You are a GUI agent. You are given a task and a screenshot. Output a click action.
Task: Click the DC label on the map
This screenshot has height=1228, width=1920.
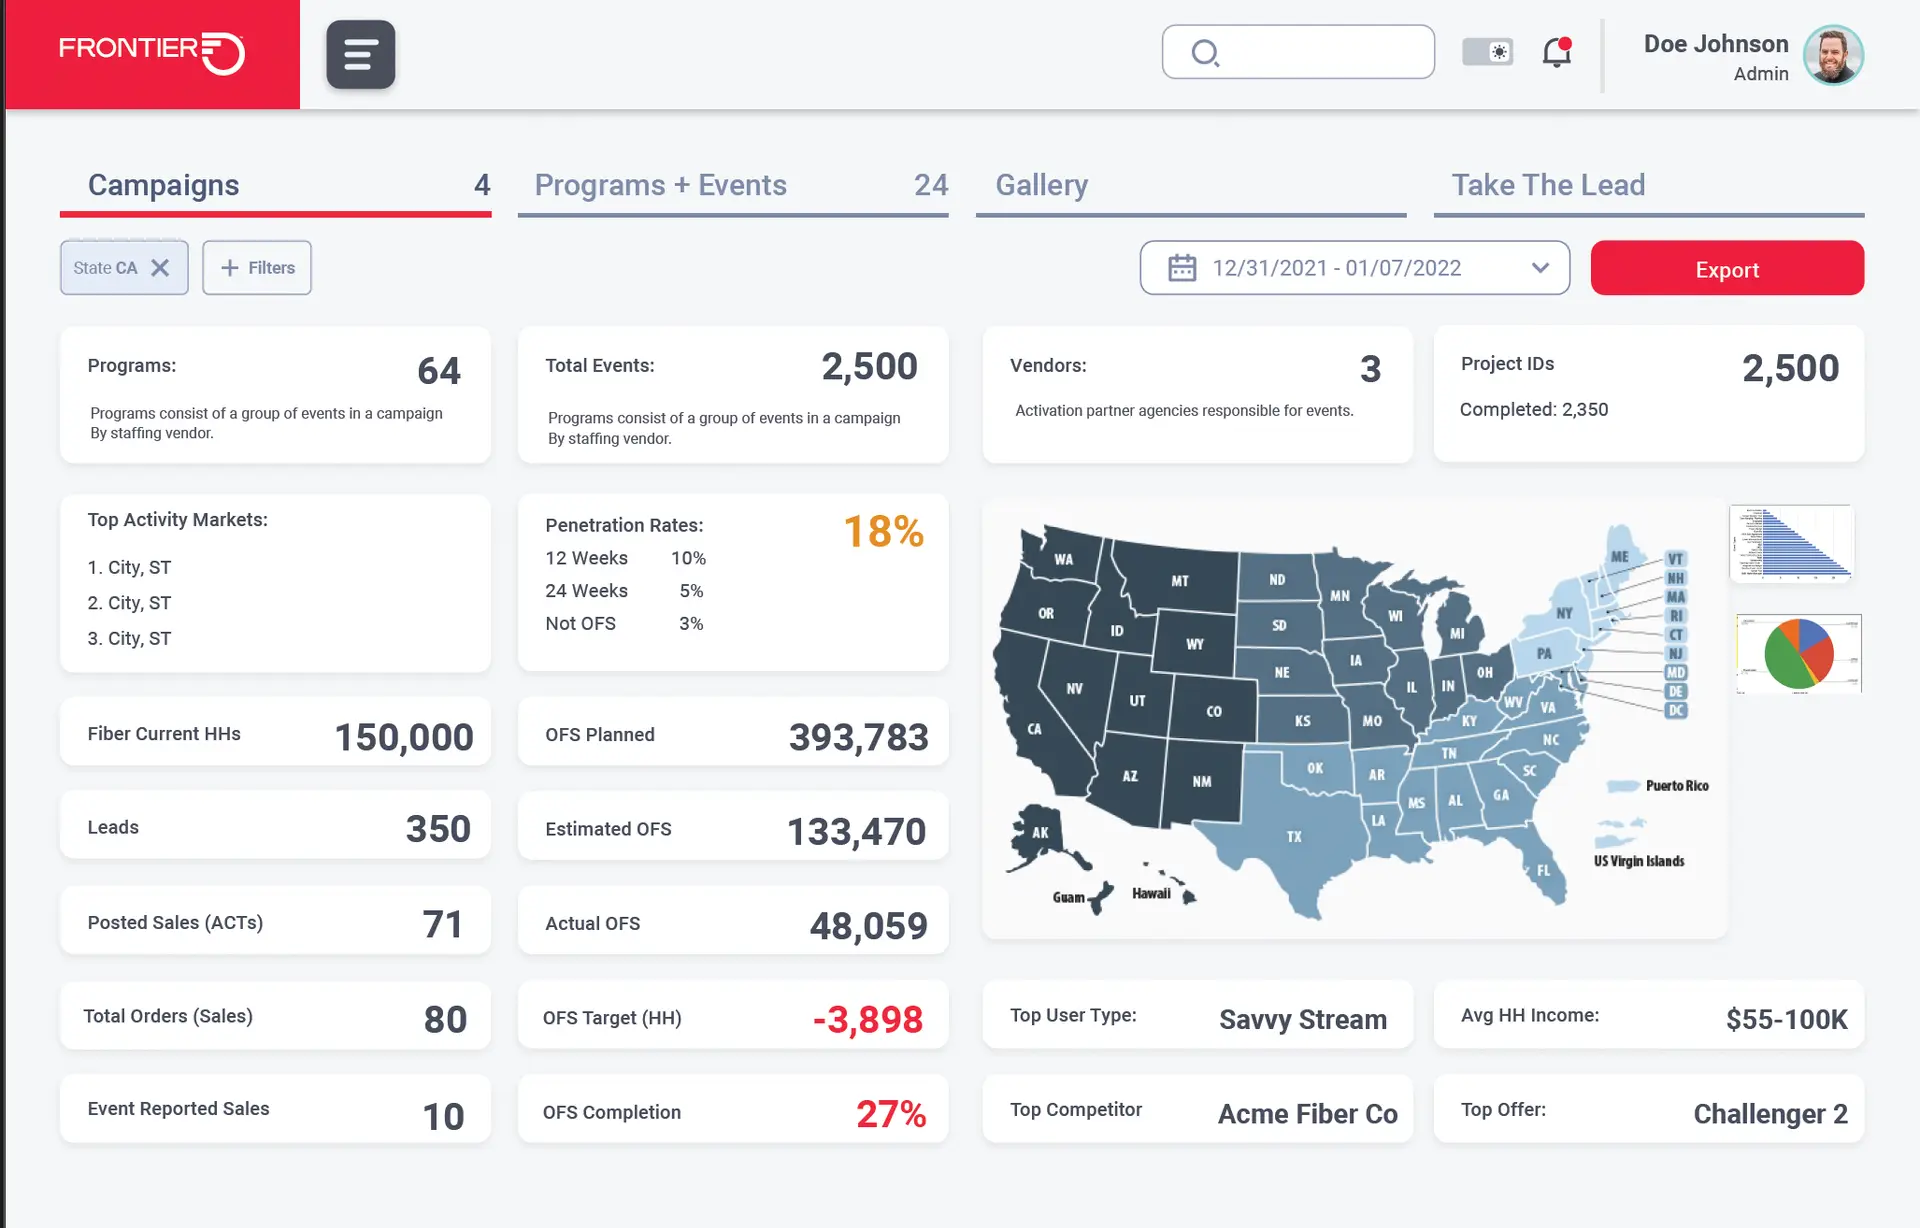click(x=1677, y=710)
